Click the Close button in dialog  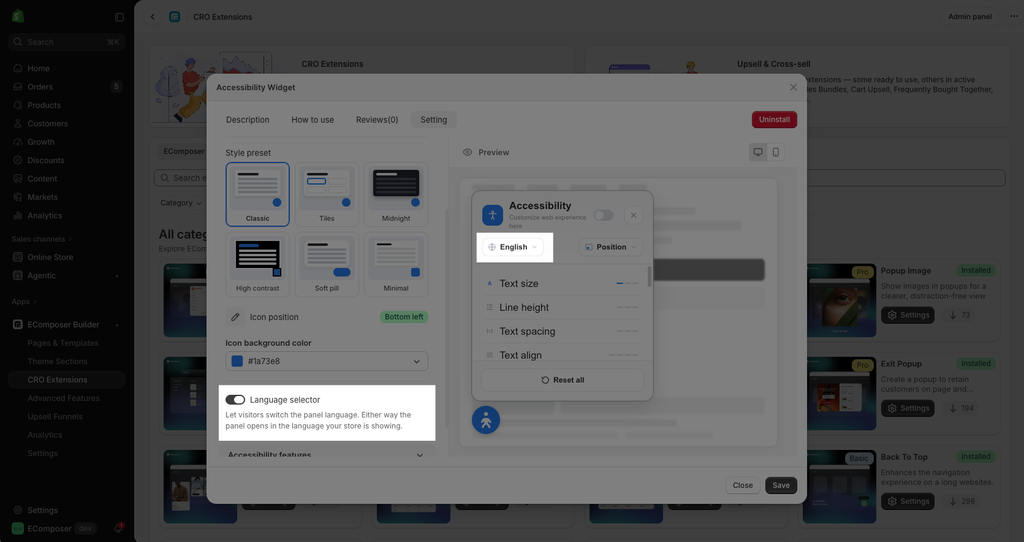(x=743, y=485)
